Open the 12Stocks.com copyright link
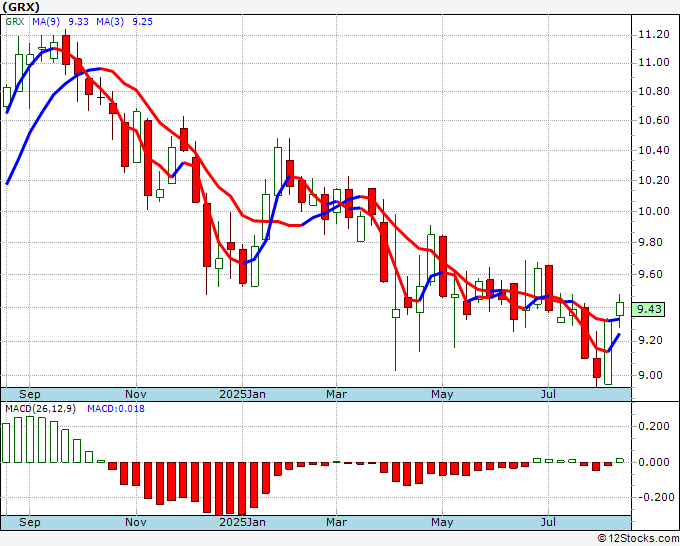This screenshot has height=546, width=680. [x=638, y=539]
